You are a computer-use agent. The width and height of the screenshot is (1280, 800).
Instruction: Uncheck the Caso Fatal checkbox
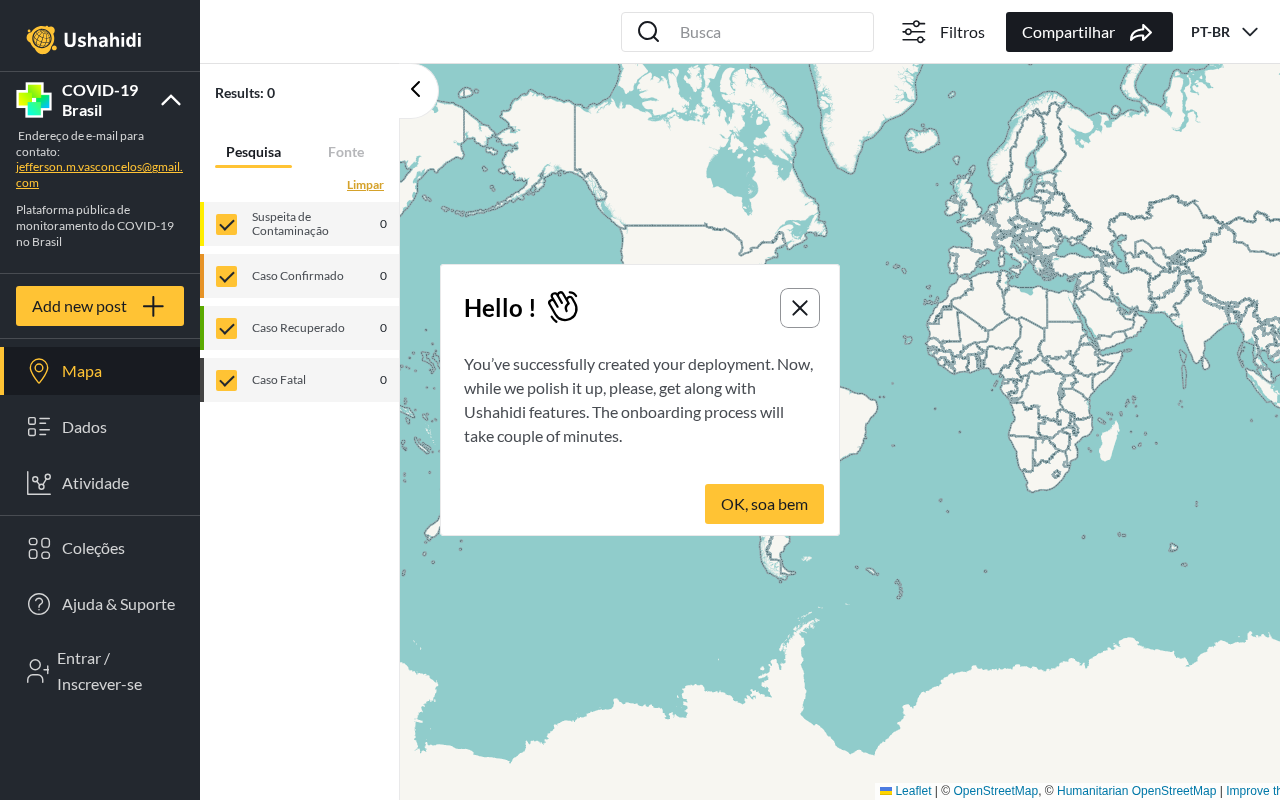(227, 380)
